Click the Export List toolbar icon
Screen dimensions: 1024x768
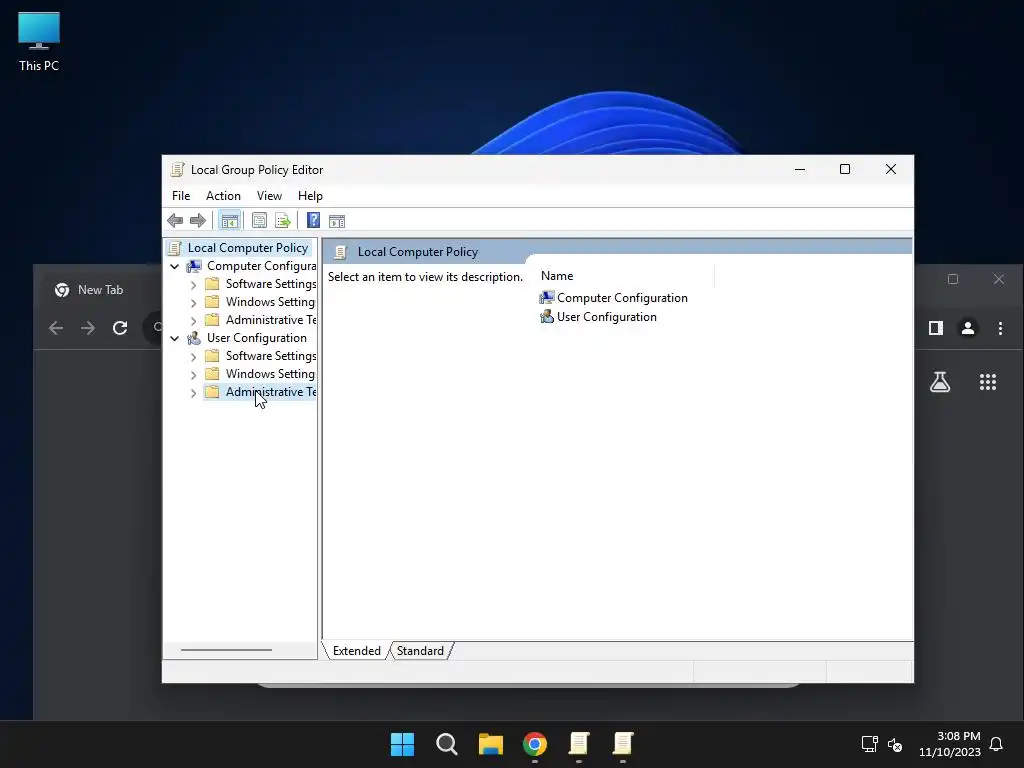click(283, 221)
